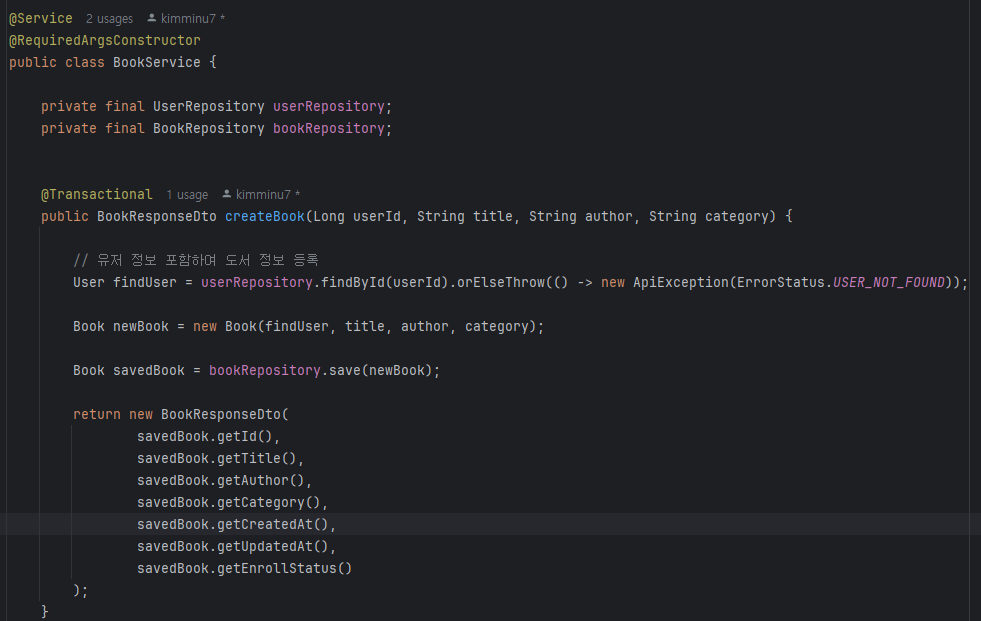Image resolution: width=981 pixels, height=621 pixels.
Task: Click the newBook variable declaration
Action: click(141, 326)
